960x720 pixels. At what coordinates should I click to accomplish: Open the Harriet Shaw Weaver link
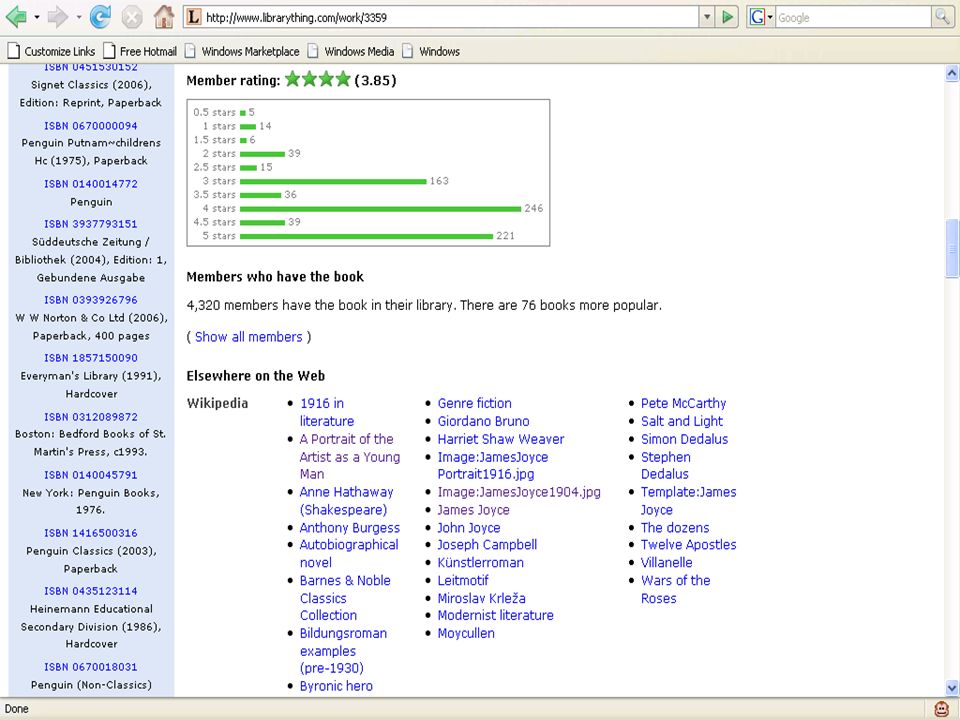tap(501, 439)
